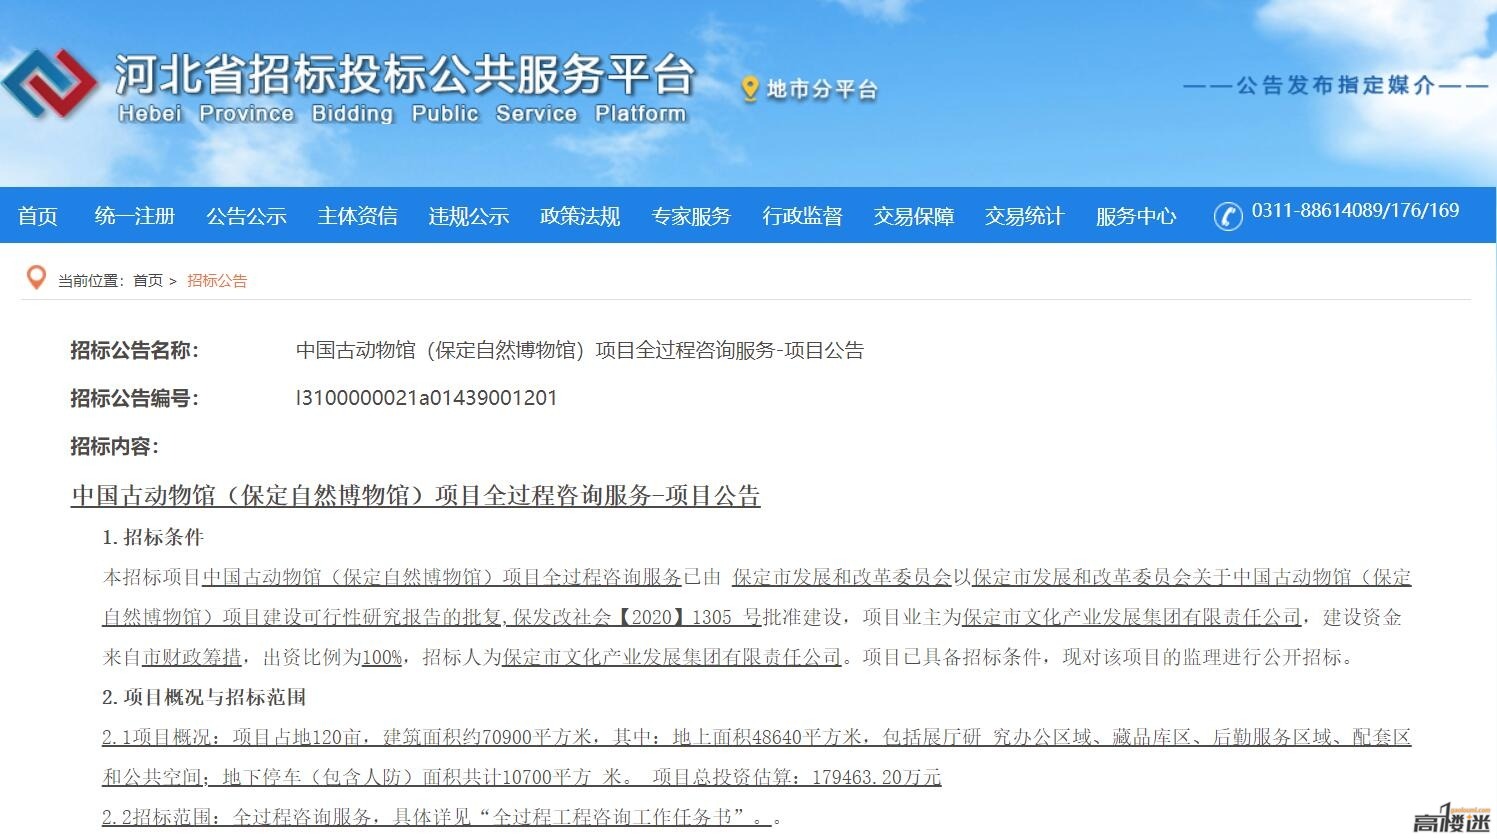The image size is (1497, 839).
Task: Open 交易统计 navigation item
Action: [1023, 216]
